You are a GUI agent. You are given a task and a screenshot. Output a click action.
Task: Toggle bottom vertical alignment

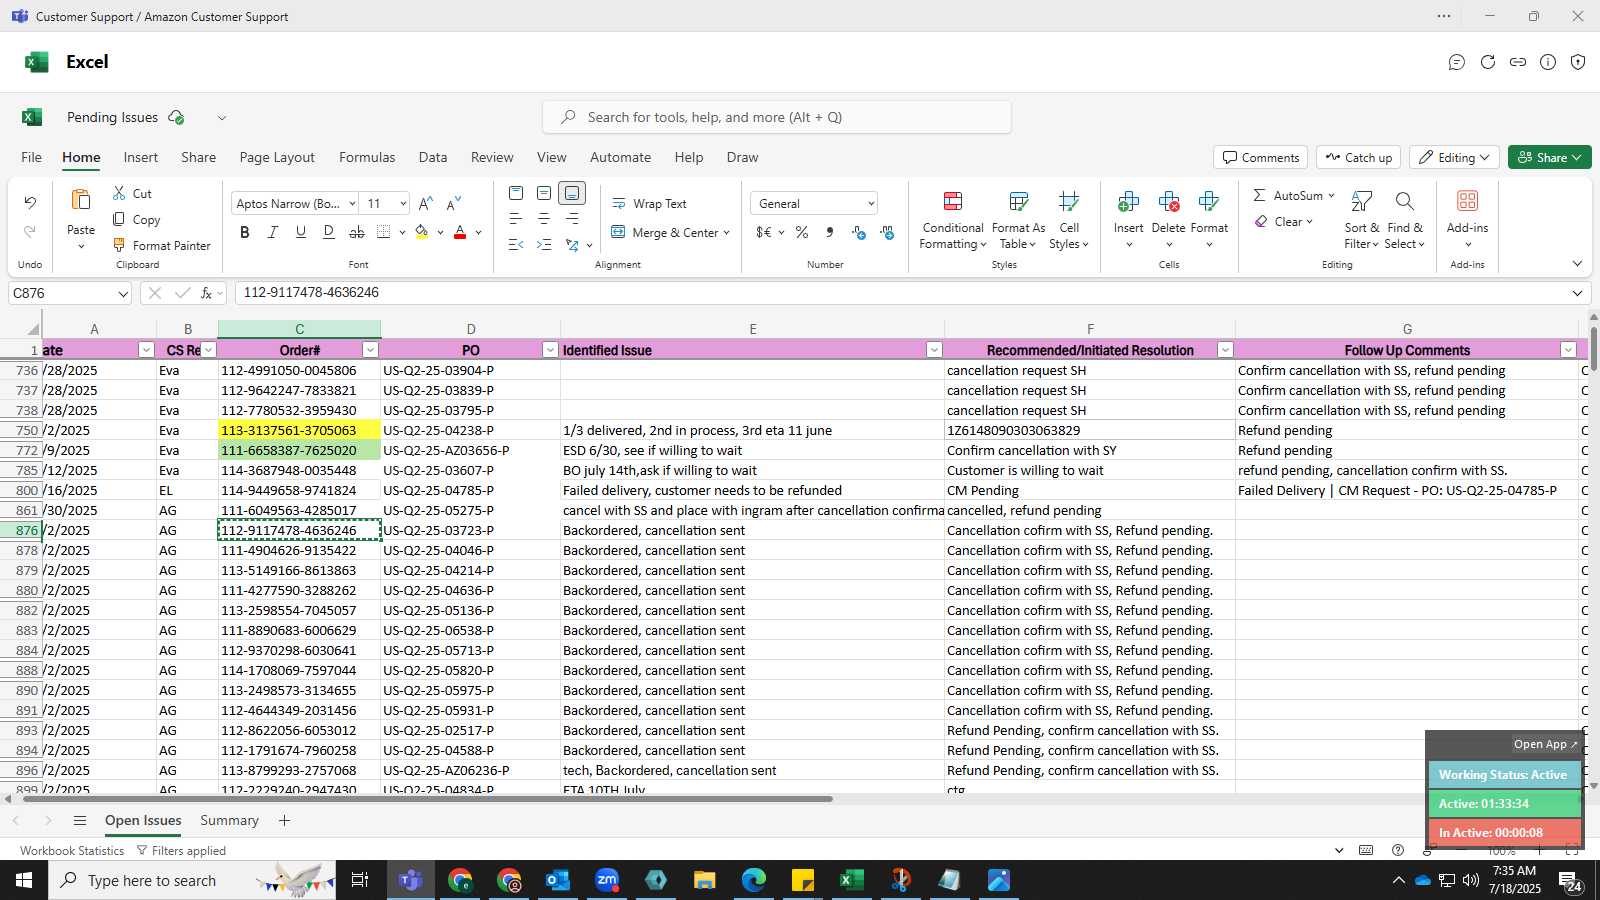(572, 193)
